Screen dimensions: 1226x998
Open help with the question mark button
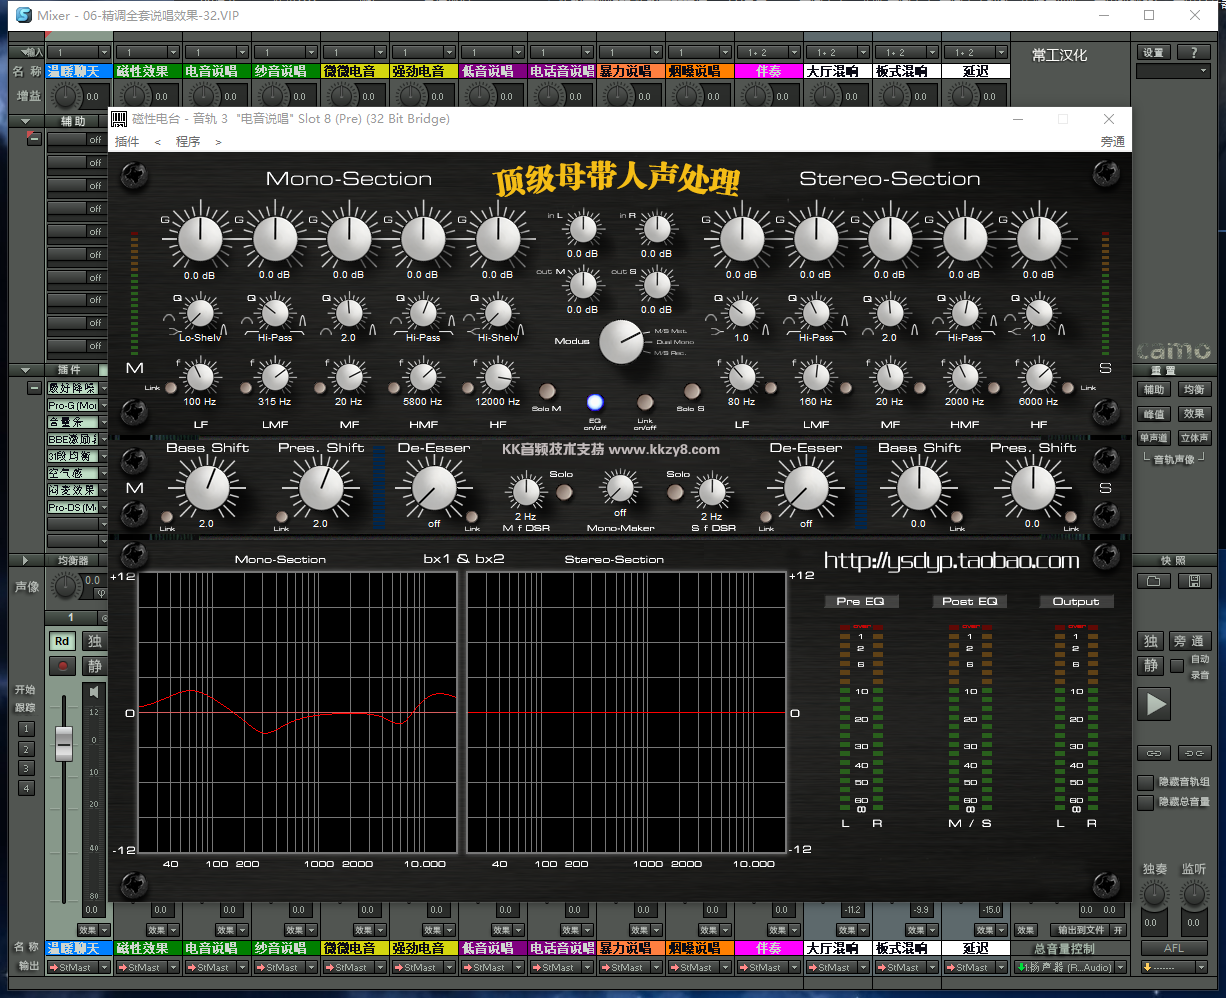pyautogui.click(x=1193, y=52)
